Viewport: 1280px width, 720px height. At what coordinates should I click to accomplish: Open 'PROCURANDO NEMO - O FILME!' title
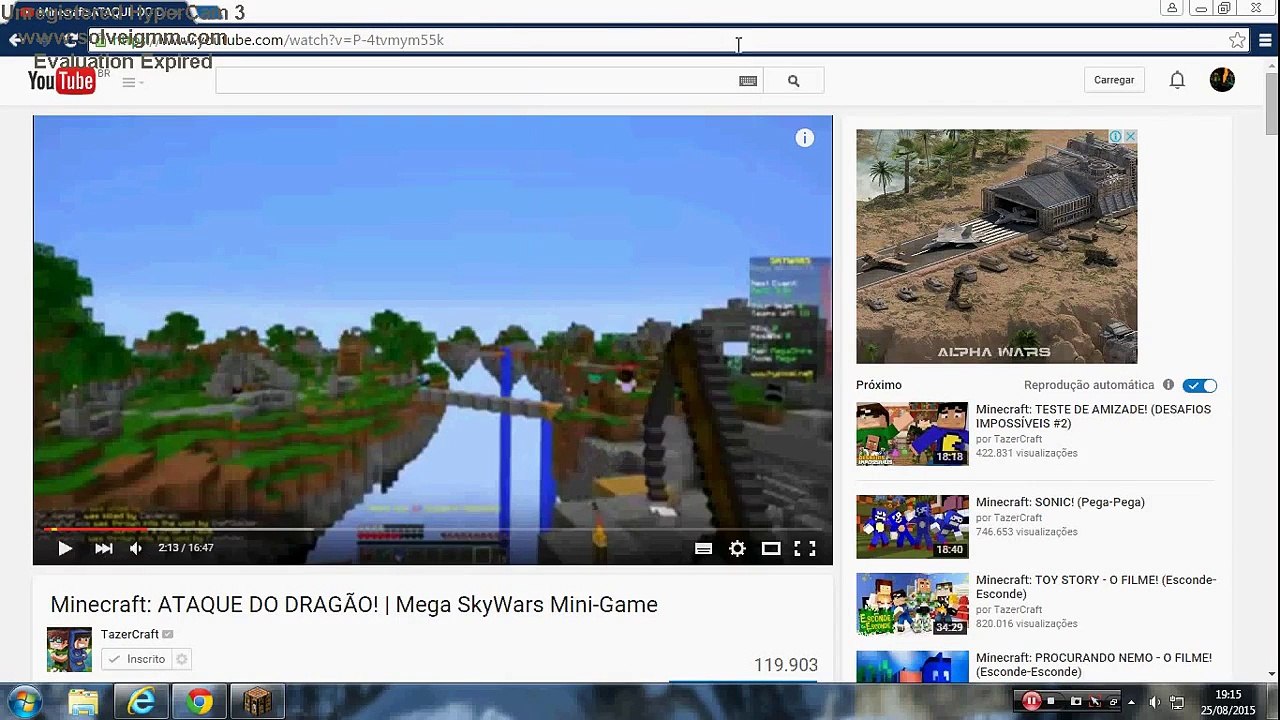pos(1094,665)
